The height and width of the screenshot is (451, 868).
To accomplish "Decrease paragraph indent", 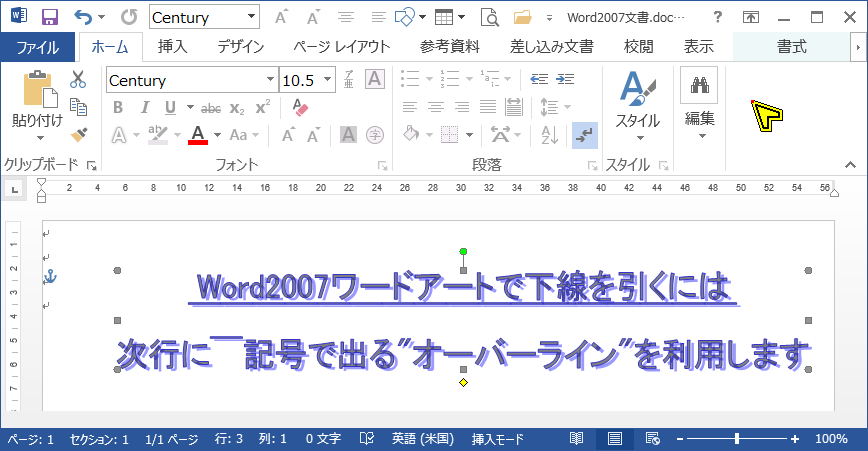I will pyautogui.click(x=539, y=79).
